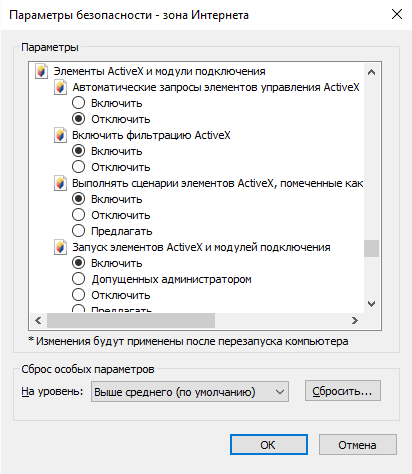
Task: Select 'Включить' under Запуск элементов ActiveX
Action: pyautogui.click(x=78, y=263)
